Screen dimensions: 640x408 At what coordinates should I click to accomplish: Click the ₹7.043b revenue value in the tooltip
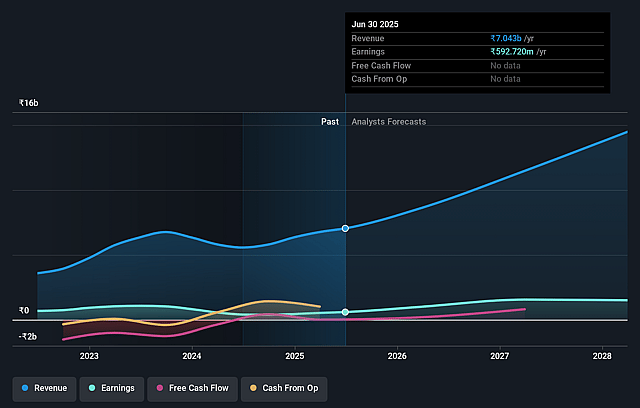[512, 37]
